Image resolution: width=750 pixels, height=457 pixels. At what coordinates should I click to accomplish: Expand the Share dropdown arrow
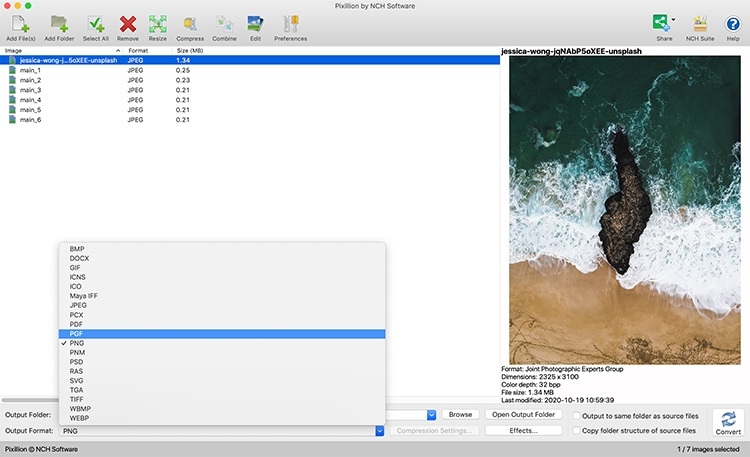(674, 20)
